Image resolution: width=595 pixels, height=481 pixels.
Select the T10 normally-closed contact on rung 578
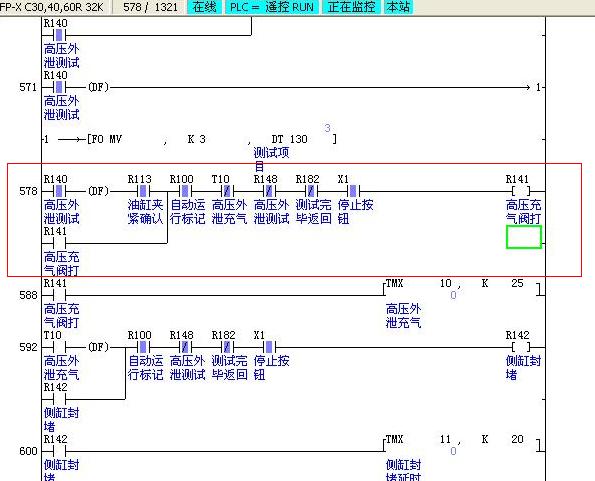[x=227, y=191]
